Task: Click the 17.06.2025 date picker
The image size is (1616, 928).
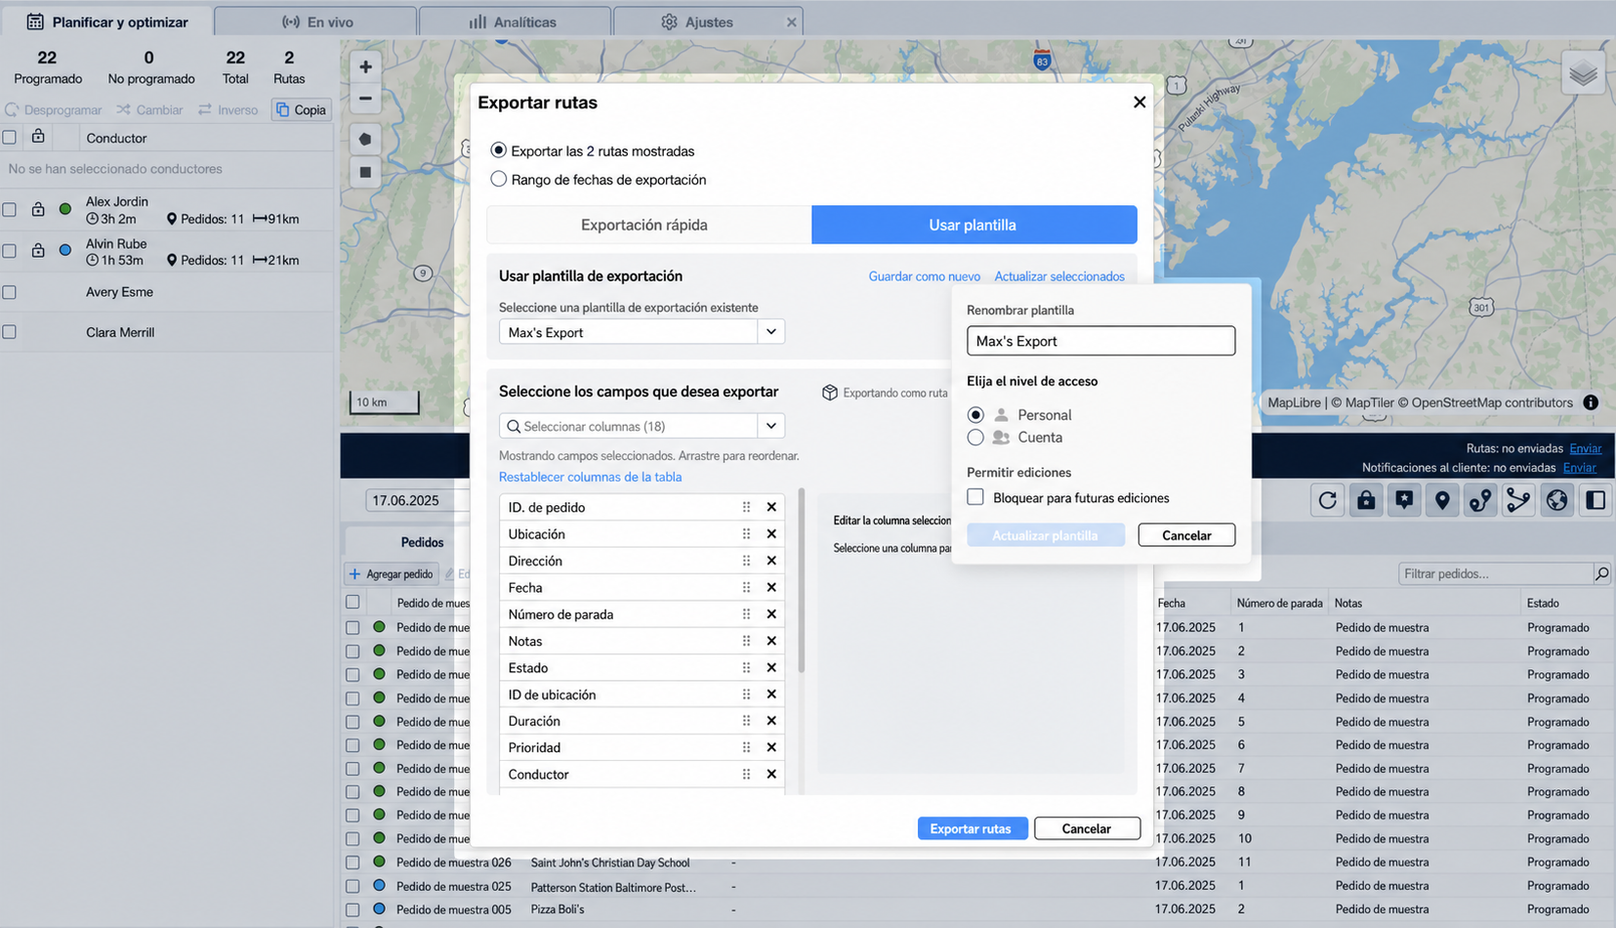Action: (417, 500)
